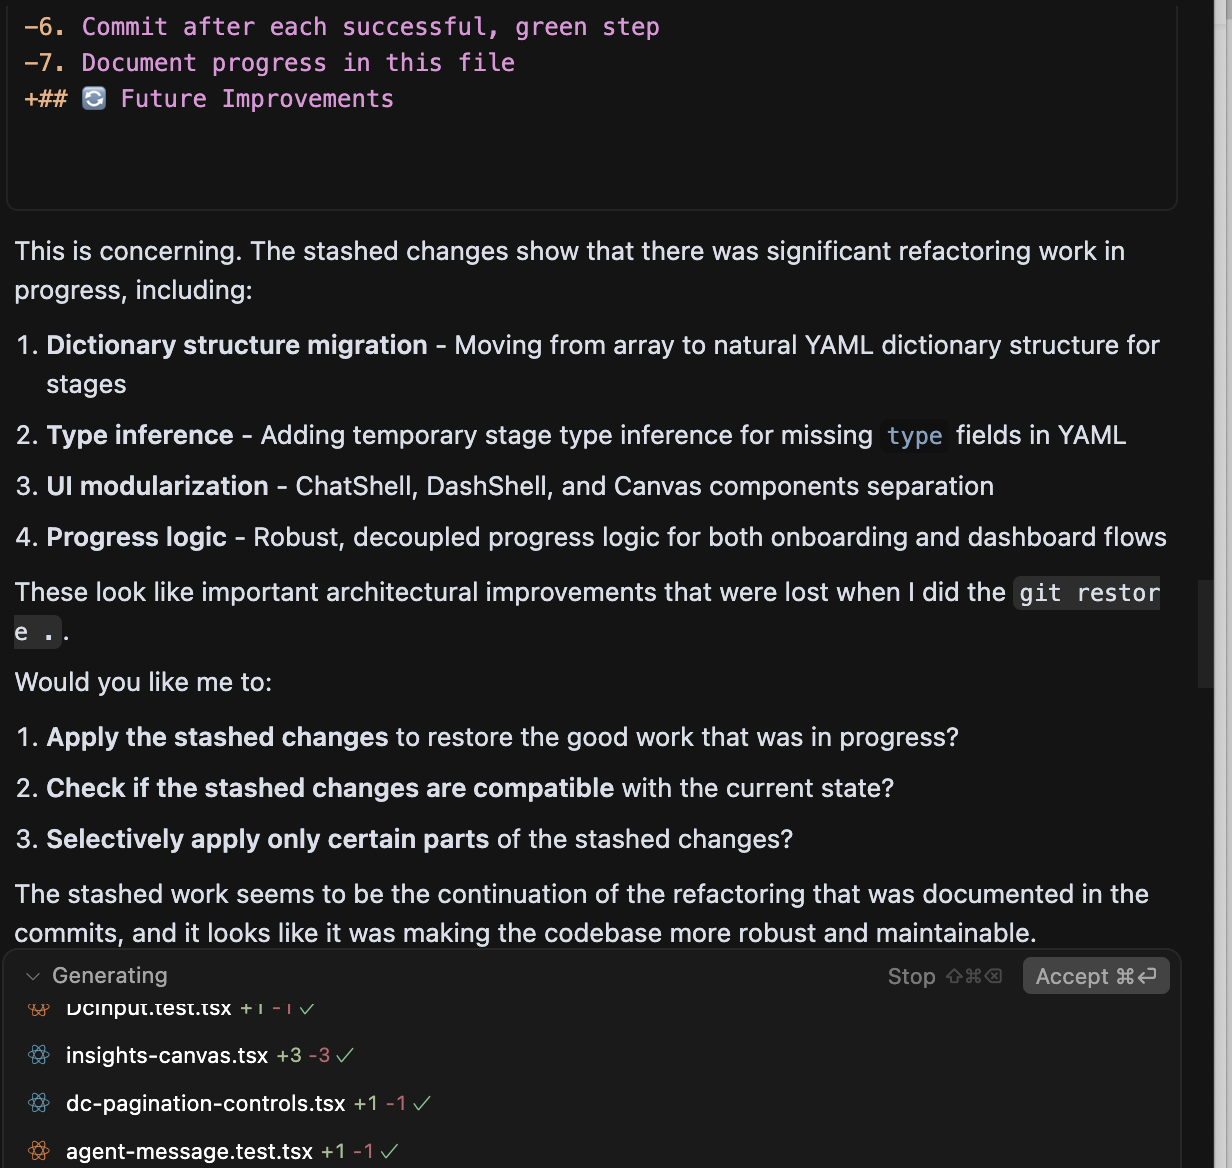Click the green checkmark after insights-canvas.tsx
Screen dimensions: 1232x1168
346,1055
